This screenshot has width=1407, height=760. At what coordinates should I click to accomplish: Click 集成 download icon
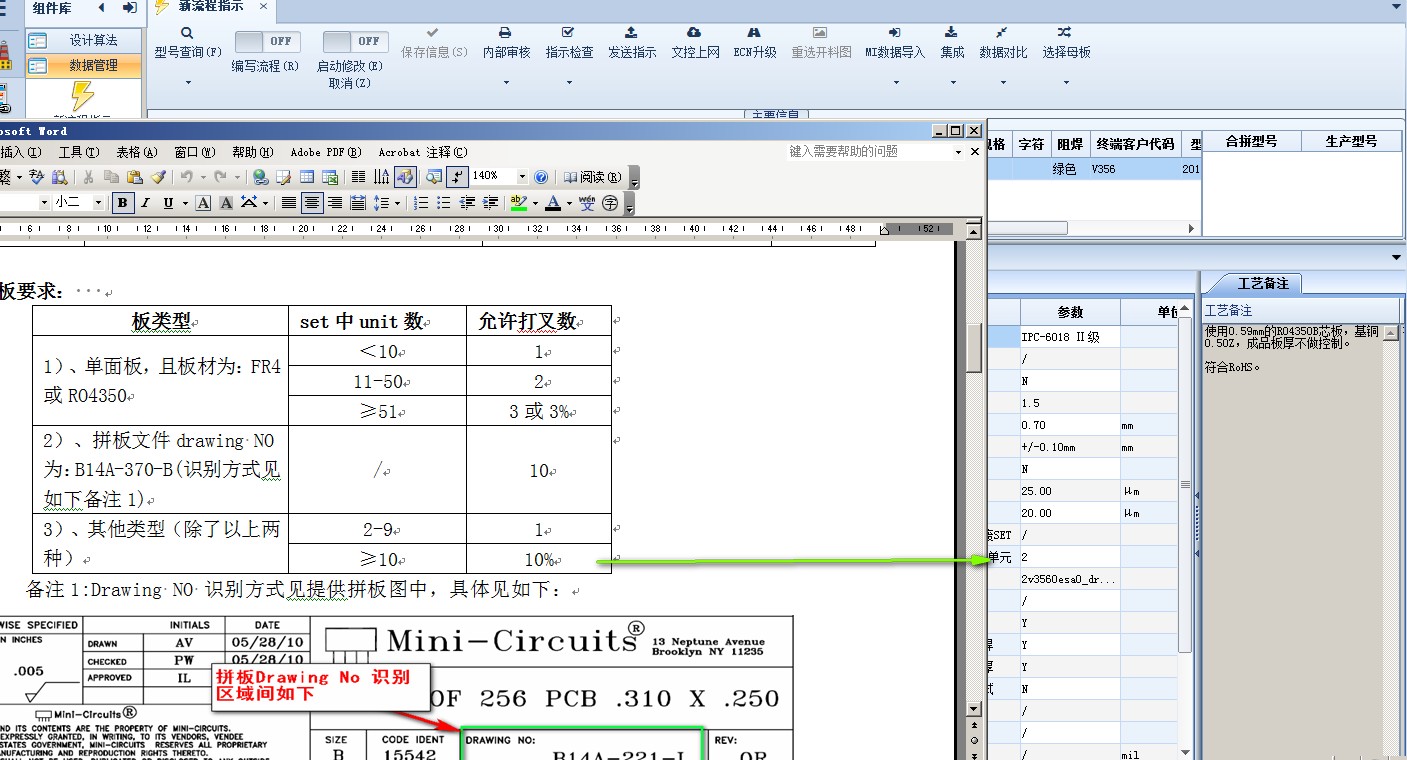(x=952, y=33)
